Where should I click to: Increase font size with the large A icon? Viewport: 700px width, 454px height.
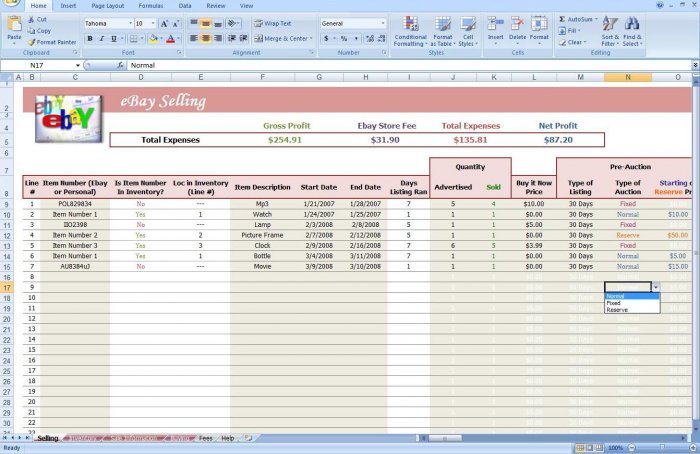click(x=164, y=24)
